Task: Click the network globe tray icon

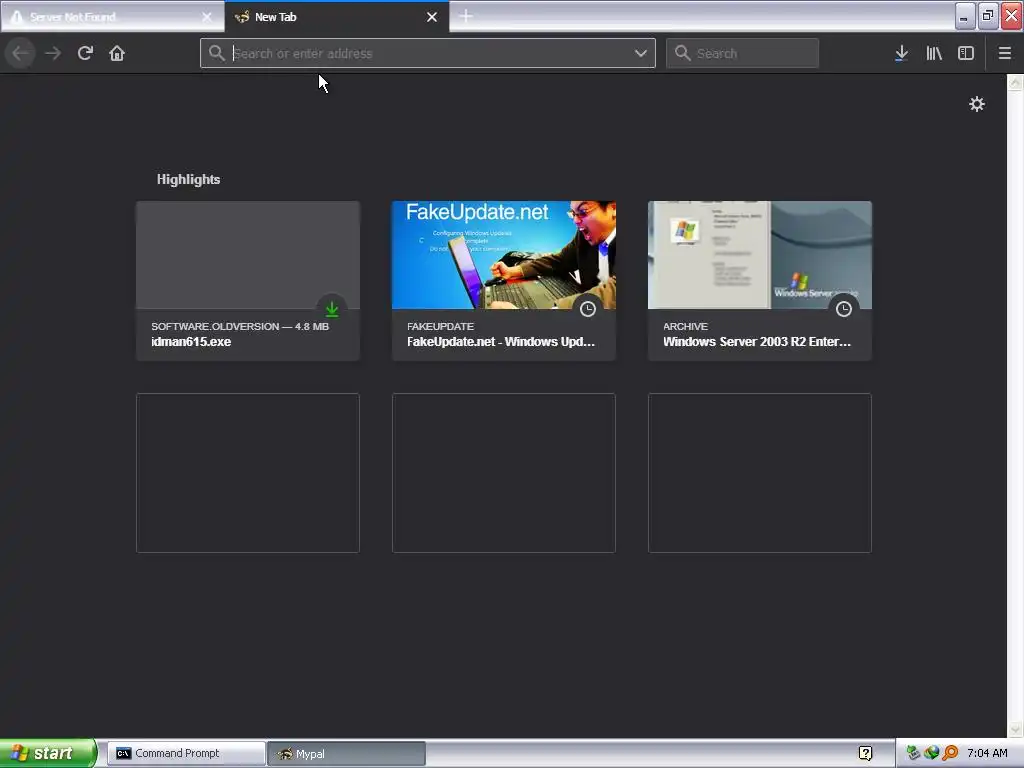Action: point(931,753)
